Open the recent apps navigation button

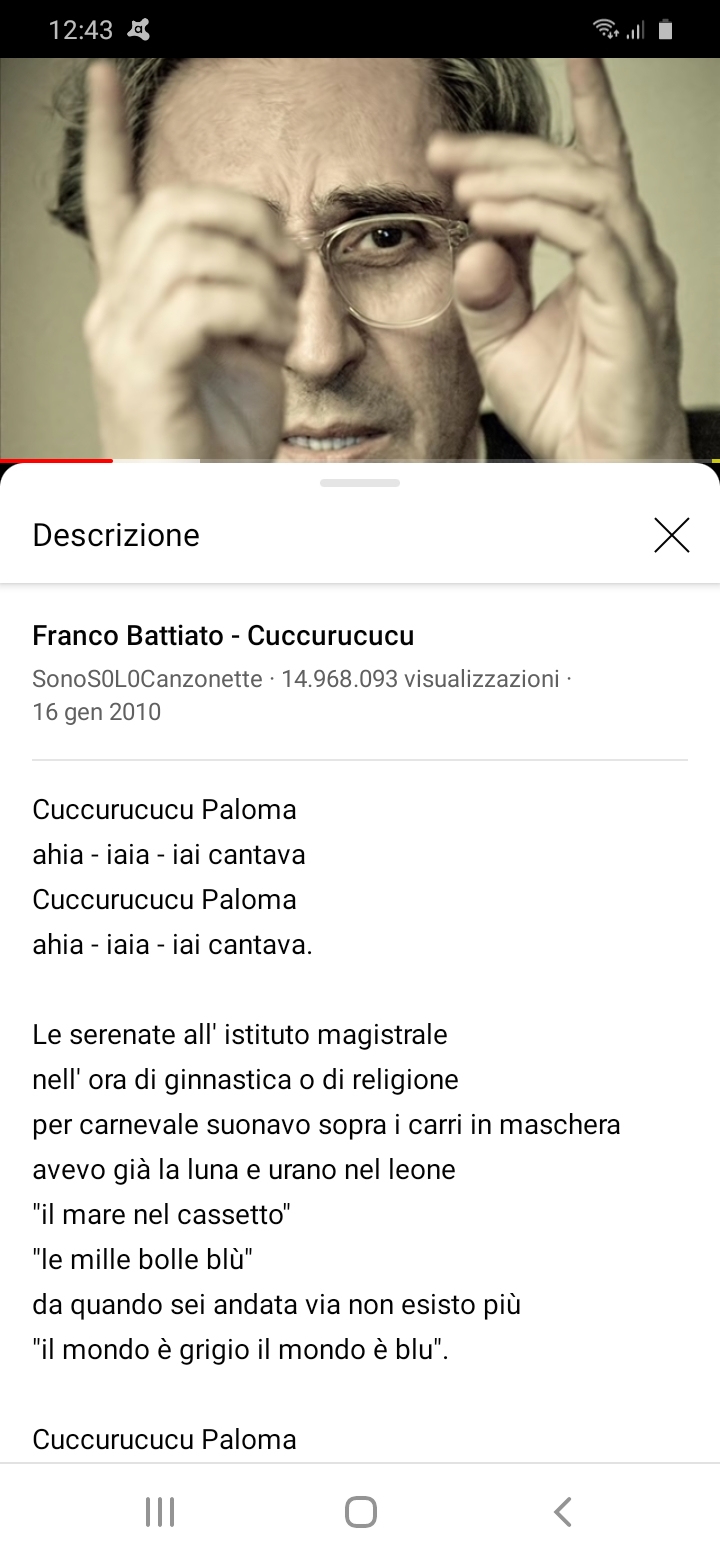pyautogui.click(x=160, y=1511)
